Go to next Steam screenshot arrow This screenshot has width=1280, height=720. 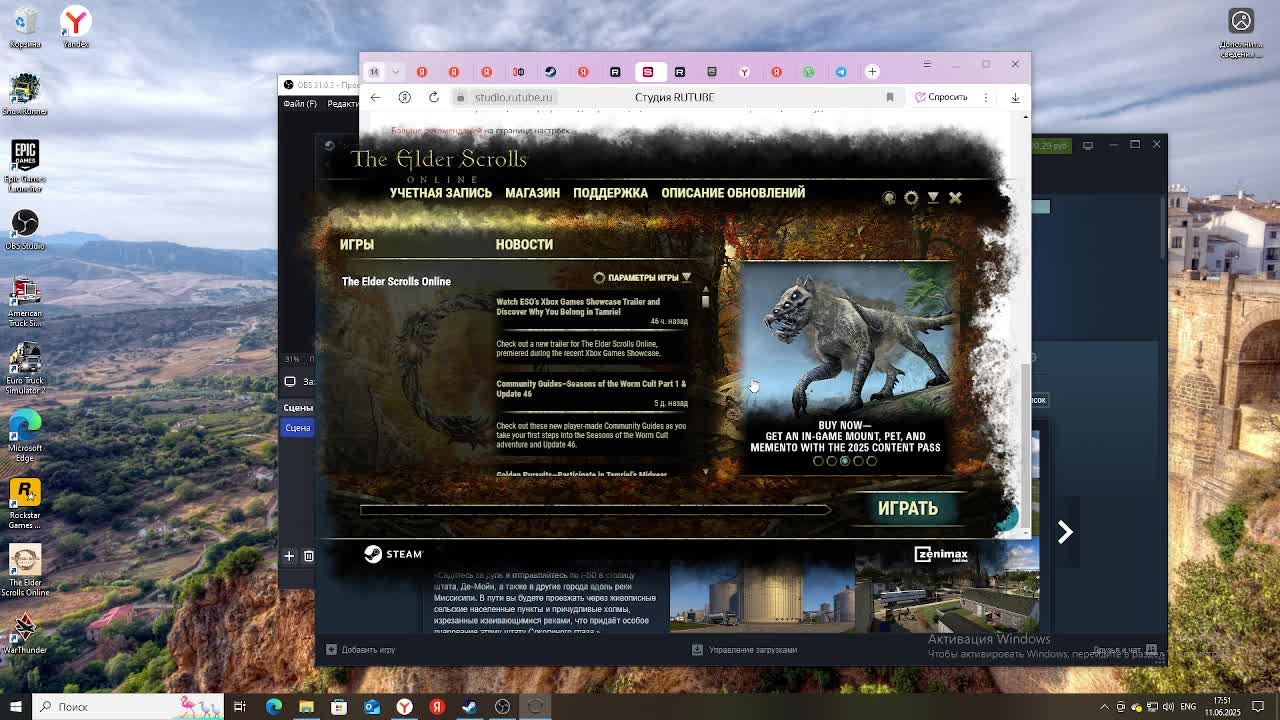tap(1065, 532)
